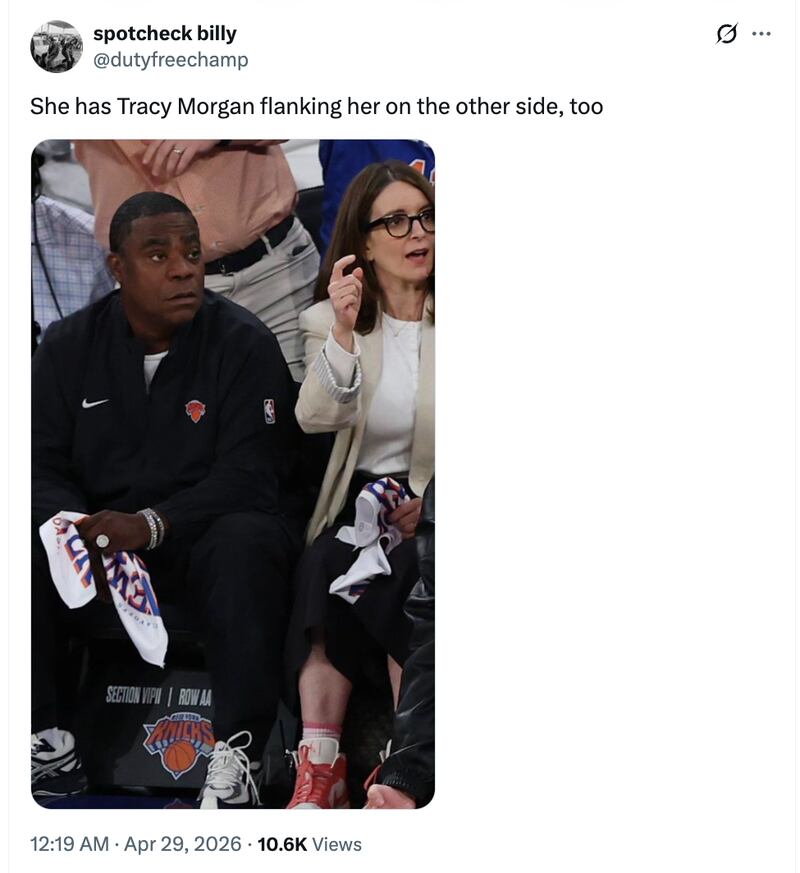Click the Knicks emblem on the black jacket

click(195, 411)
